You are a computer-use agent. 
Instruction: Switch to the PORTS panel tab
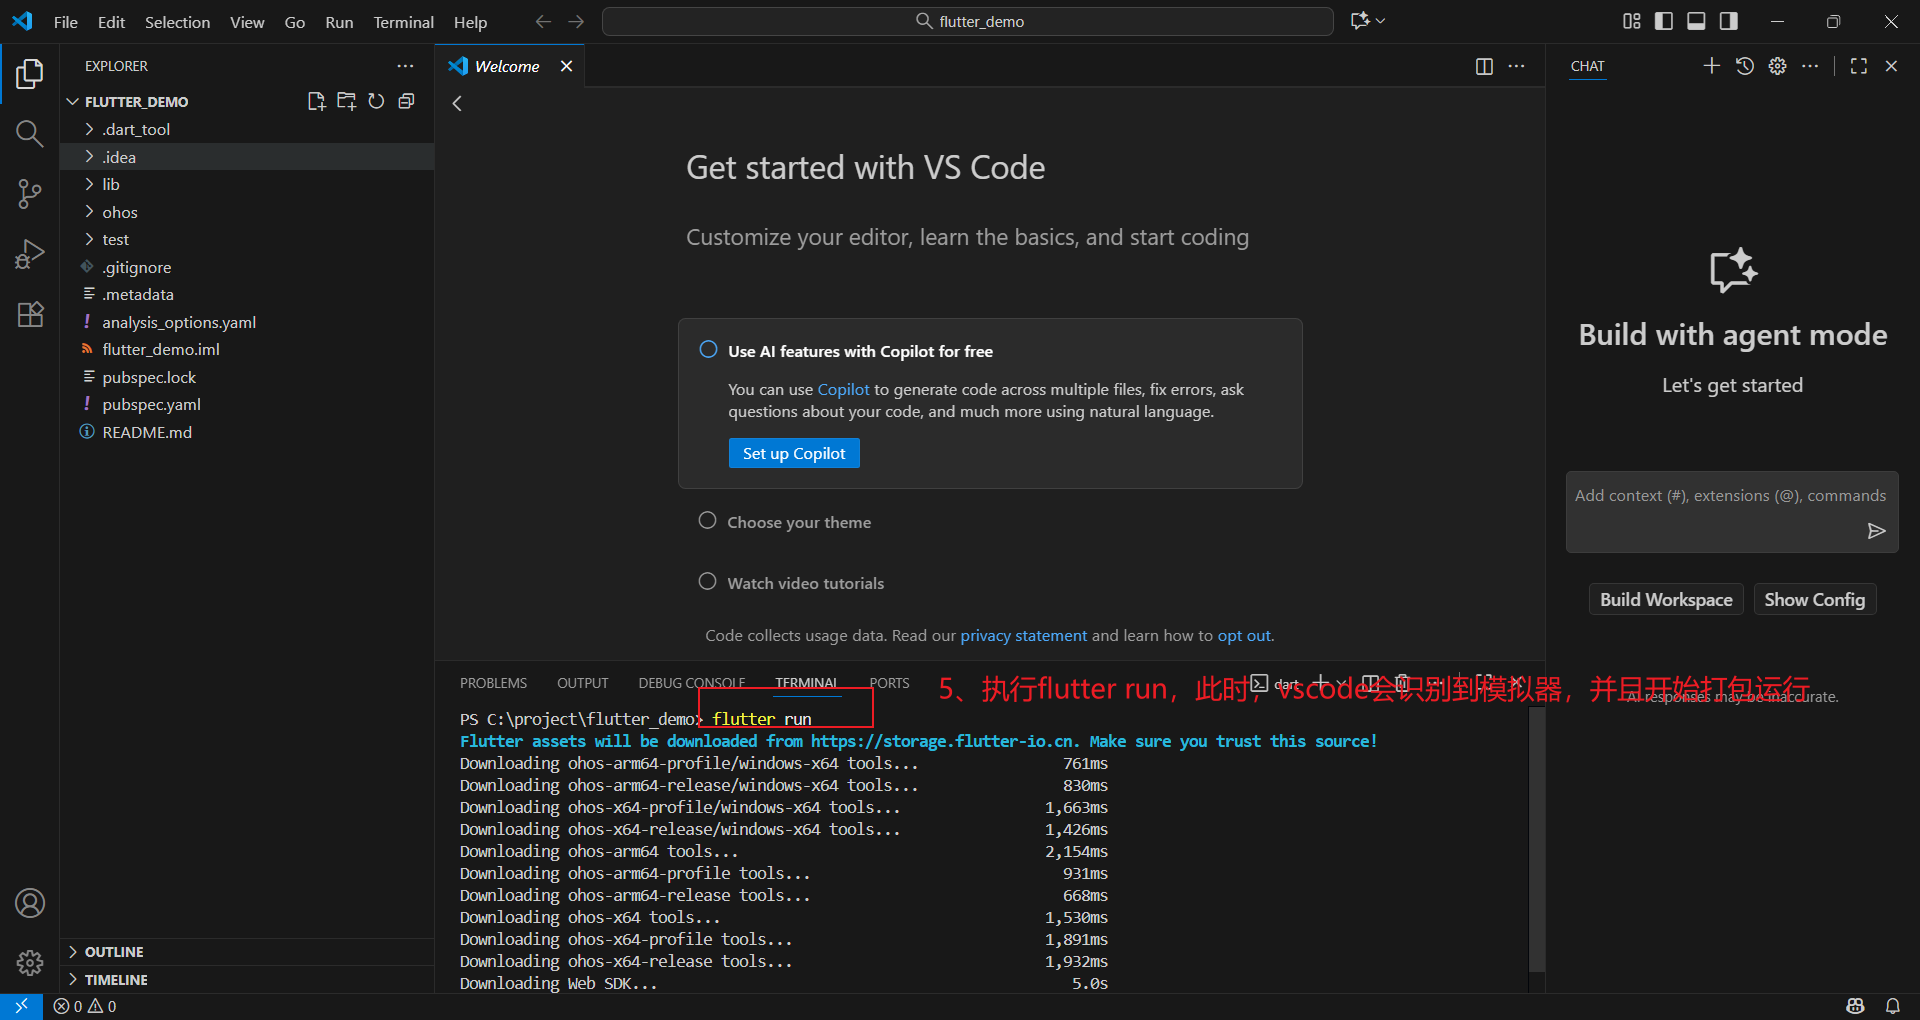coord(889,683)
